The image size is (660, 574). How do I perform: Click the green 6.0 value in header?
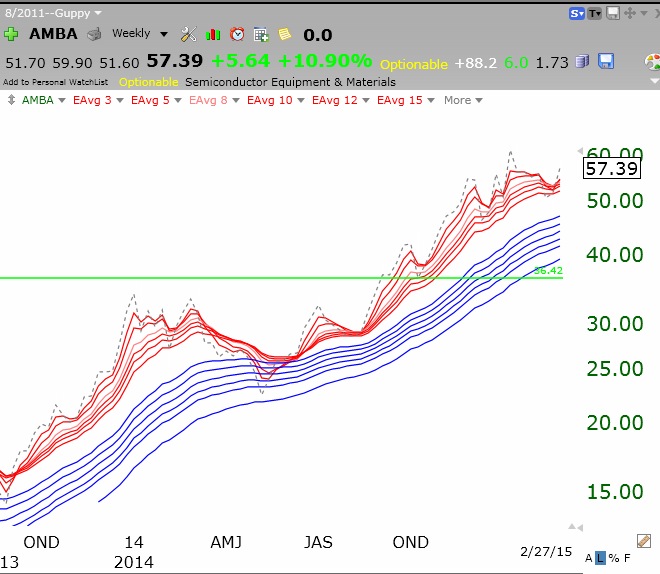tap(516, 63)
